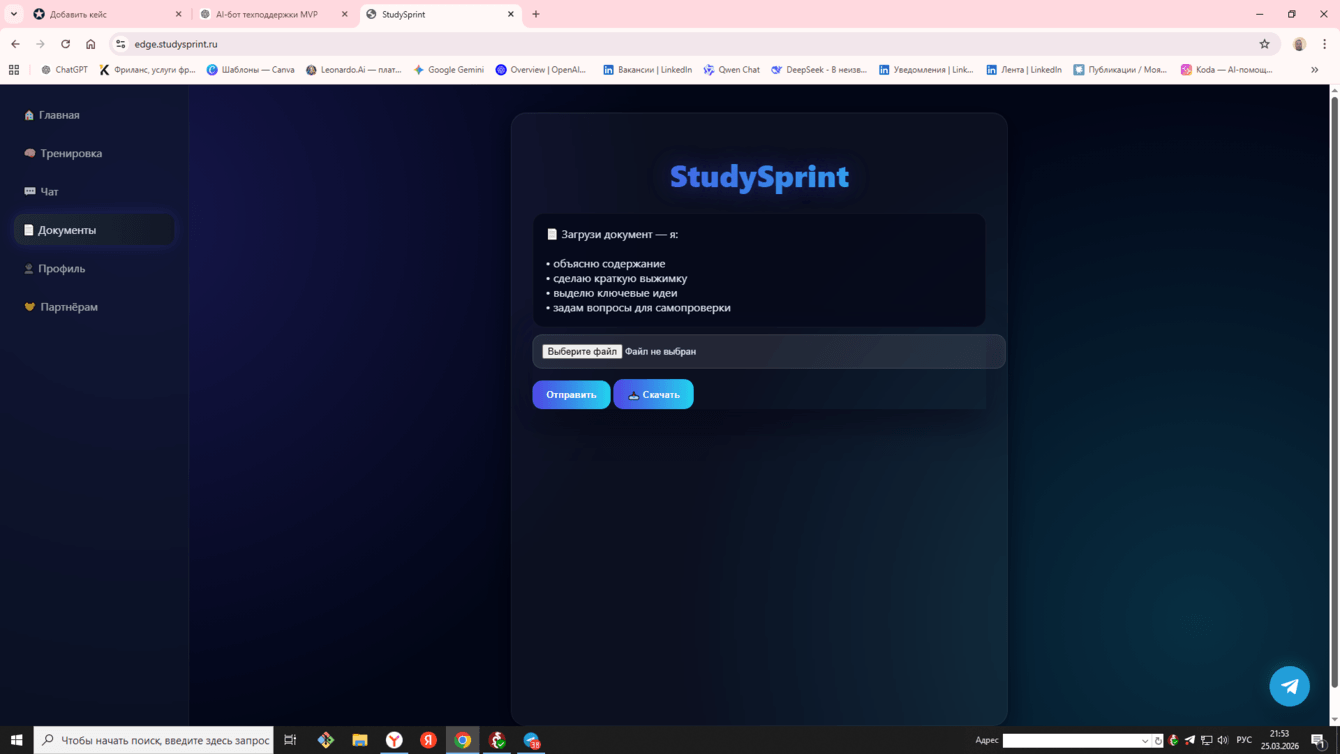The image size is (1340, 754).
Task: Open the Лента | LinkedIn bookmark
Action: coord(1024,70)
